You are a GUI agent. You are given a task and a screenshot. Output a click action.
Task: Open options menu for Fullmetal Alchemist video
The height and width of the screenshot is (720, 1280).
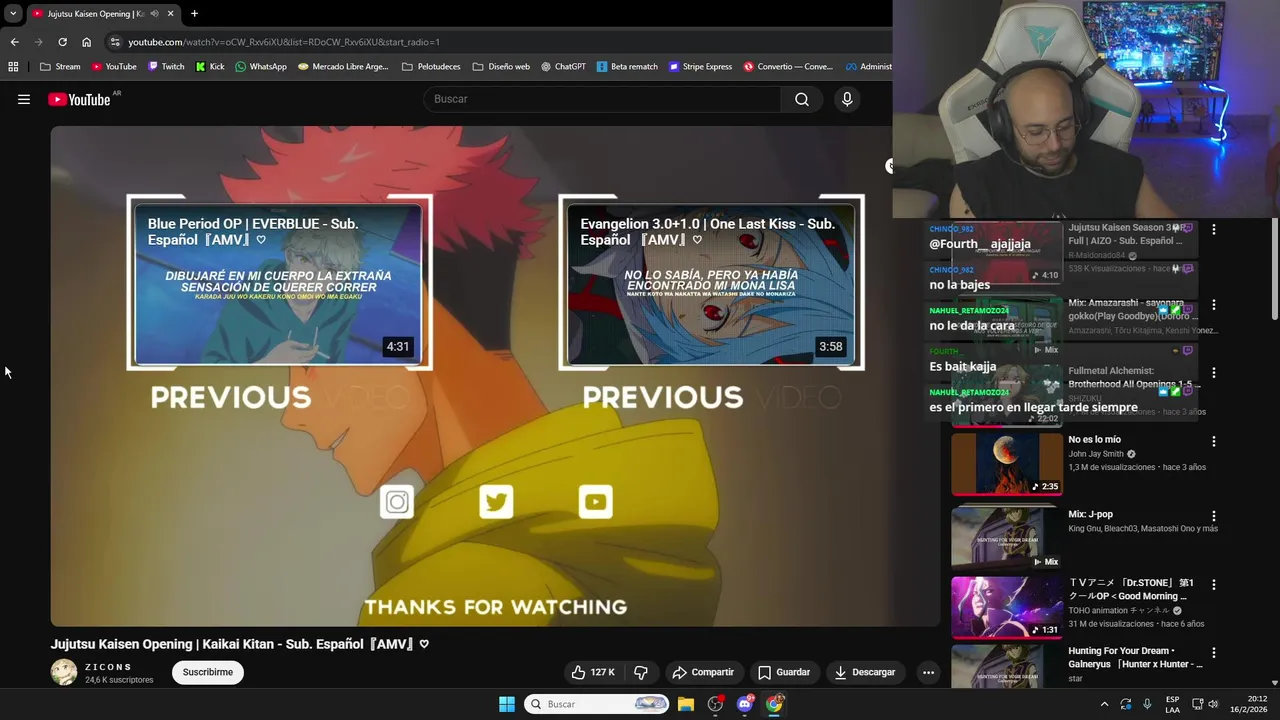coord(1214,373)
